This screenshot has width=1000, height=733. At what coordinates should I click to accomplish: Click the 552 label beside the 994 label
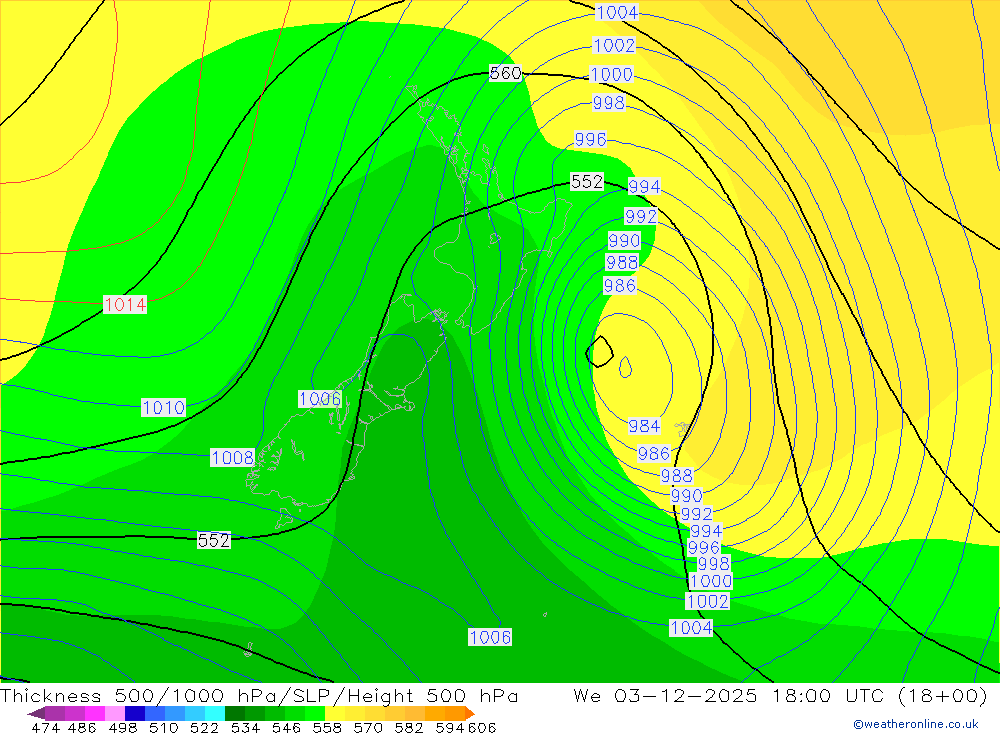point(587,182)
